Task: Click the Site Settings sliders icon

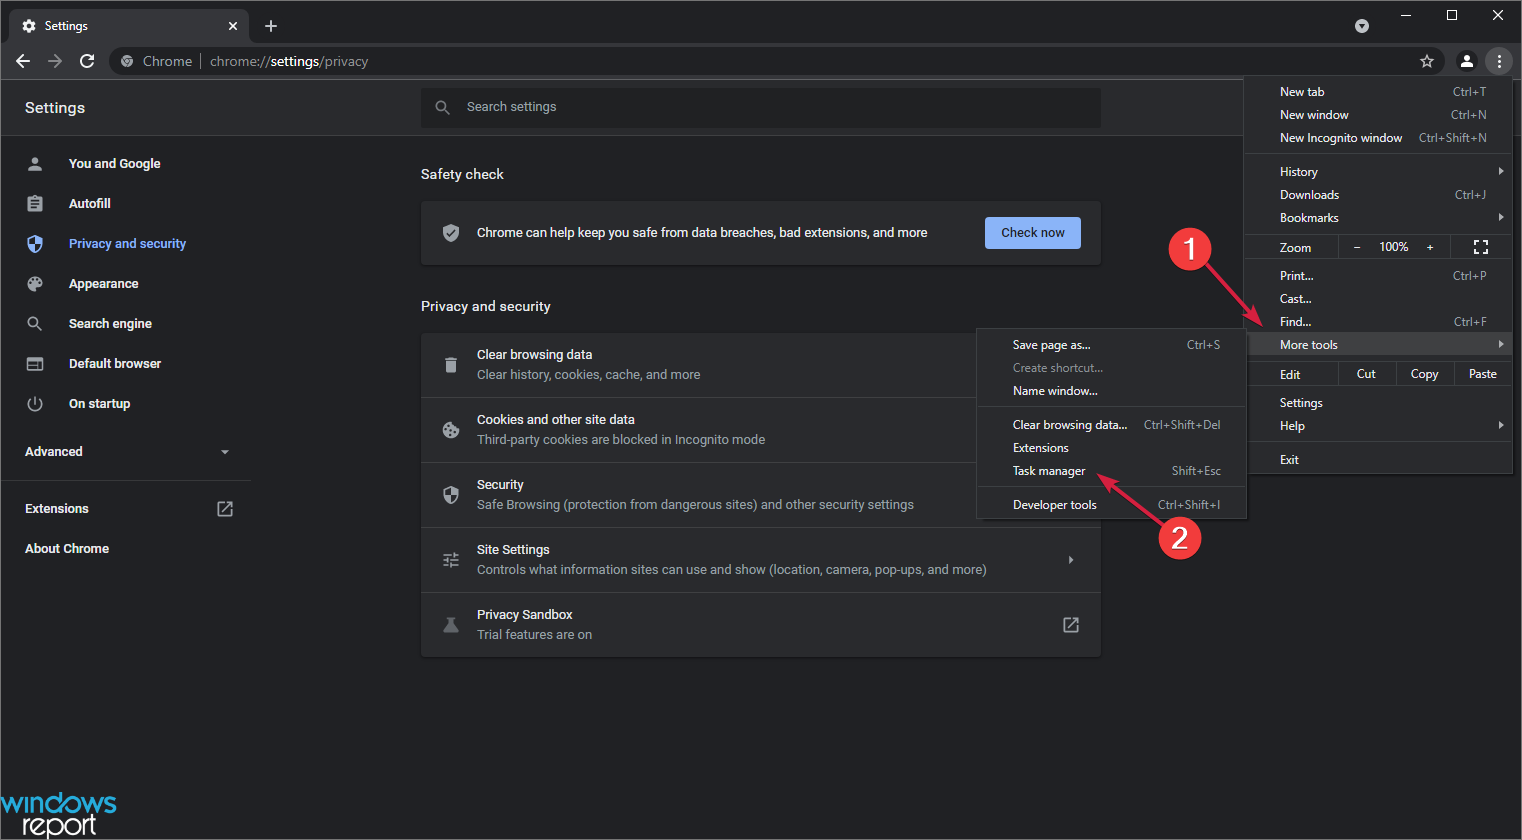Action: (451, 560)
